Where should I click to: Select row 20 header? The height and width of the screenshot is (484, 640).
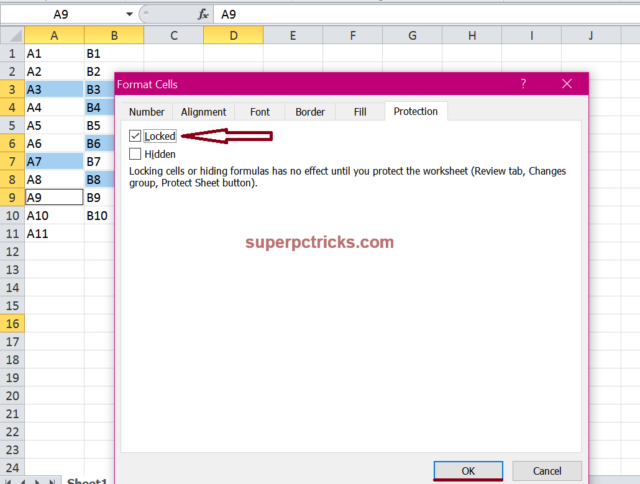(12, 396)
